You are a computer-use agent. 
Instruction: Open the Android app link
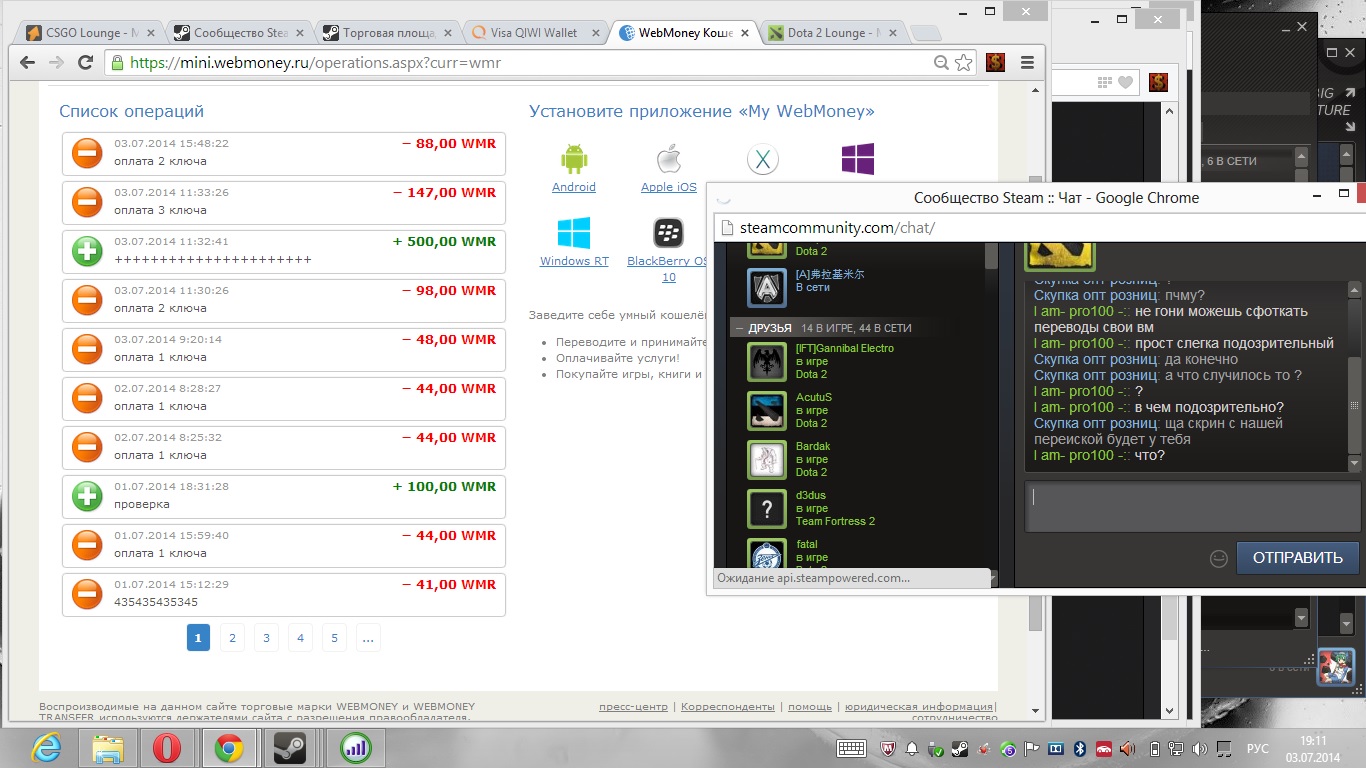[x=574, y=187]
